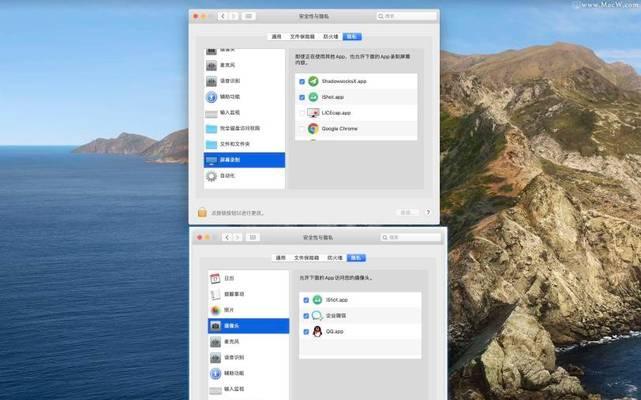
Task: Select the Calendar item in the Camera window
Action: (x=248, y=278)
